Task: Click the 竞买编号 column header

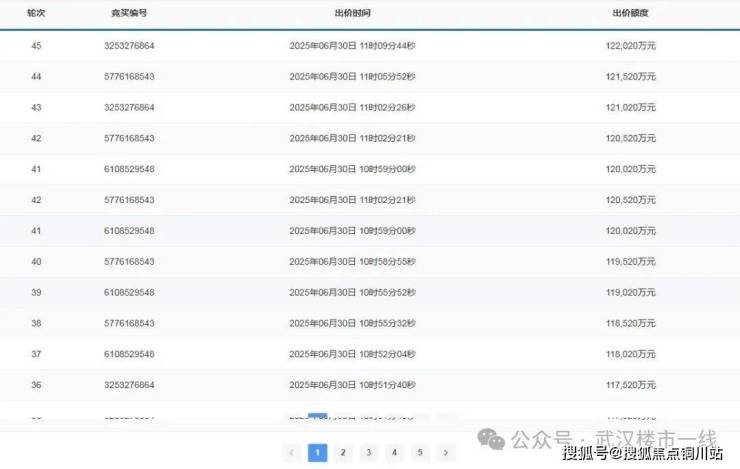Action: point(129,14)
